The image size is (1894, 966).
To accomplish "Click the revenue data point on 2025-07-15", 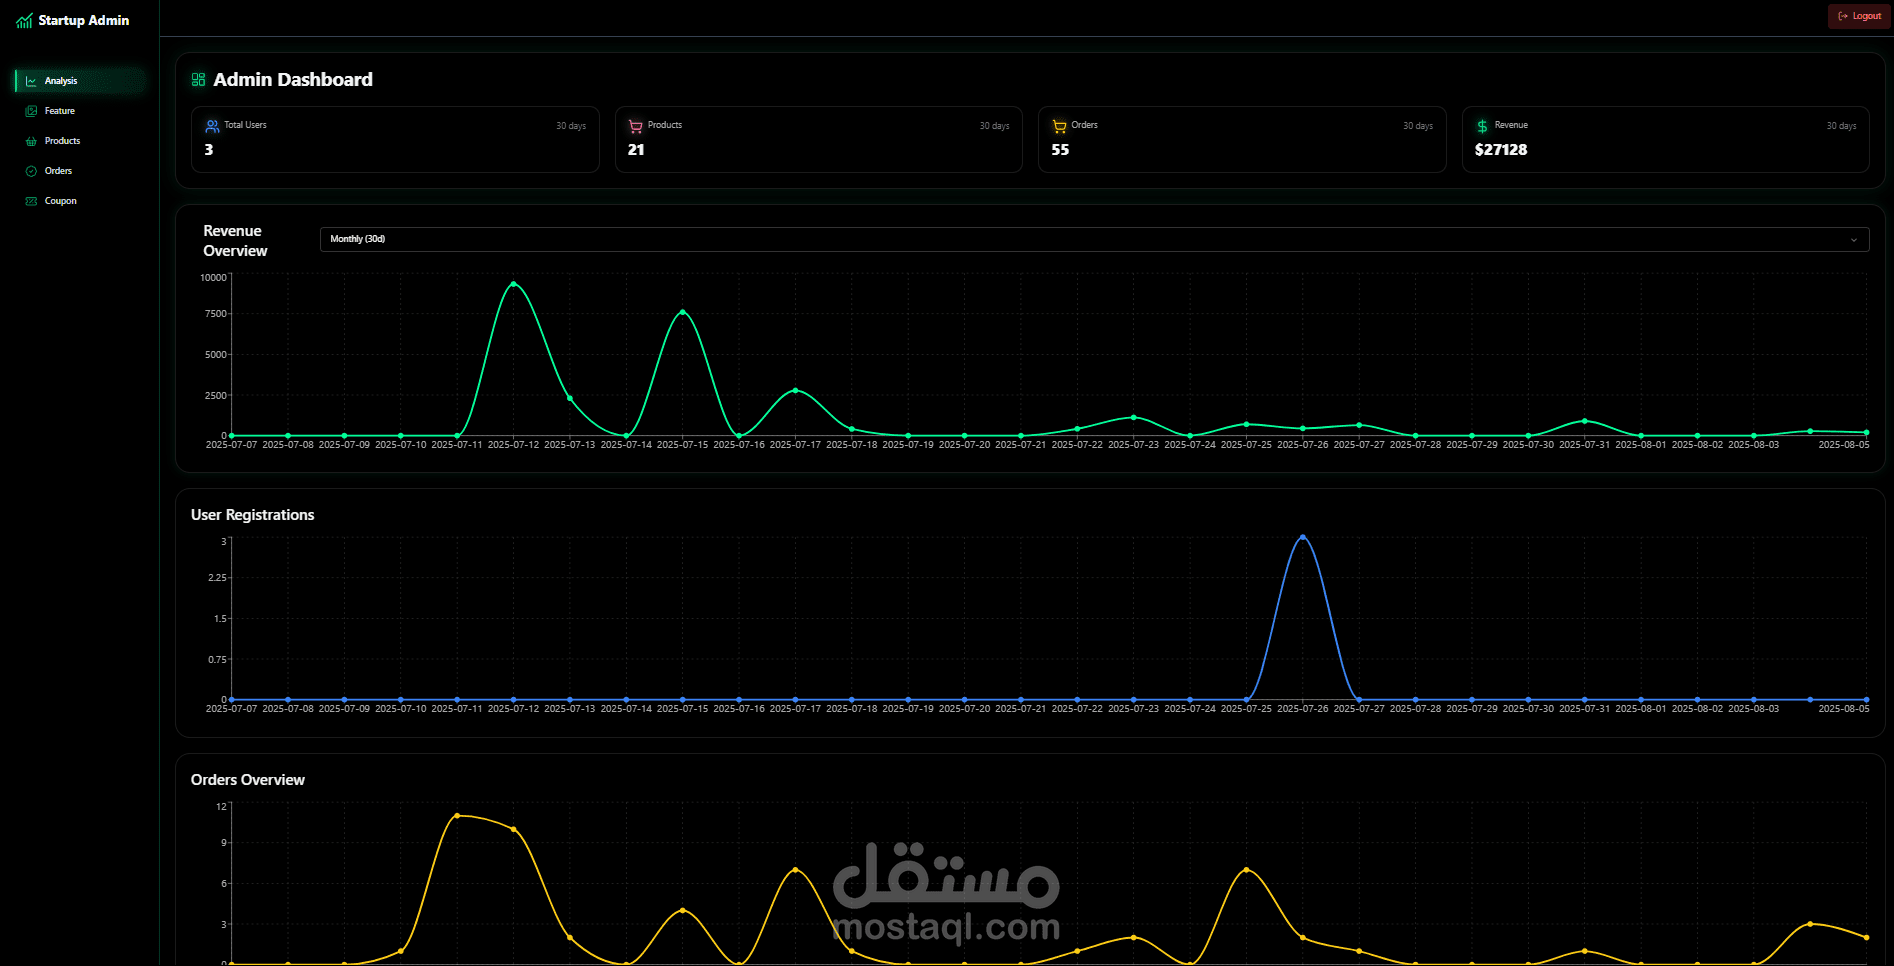I will (x=683, y=312).
